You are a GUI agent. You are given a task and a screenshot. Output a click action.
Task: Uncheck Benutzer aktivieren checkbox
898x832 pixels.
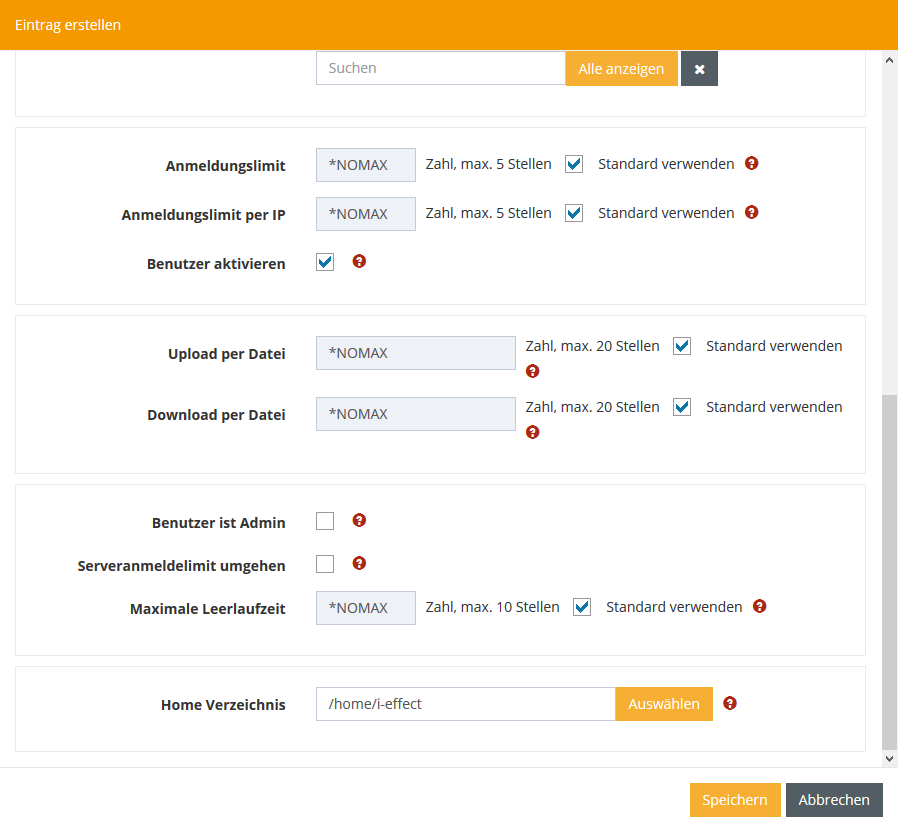point(325,263)
